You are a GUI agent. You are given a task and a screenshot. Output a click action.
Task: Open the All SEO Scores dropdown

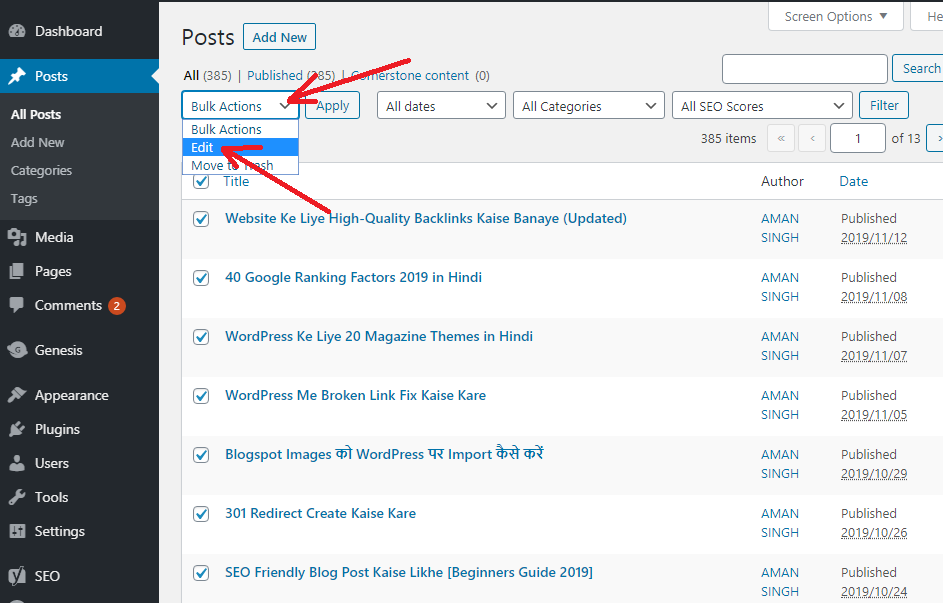(762, 106)
